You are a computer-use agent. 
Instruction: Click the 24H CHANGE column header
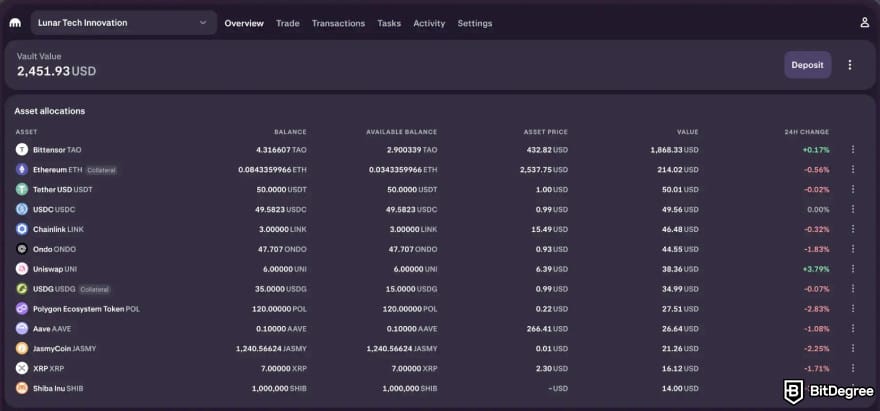click(x=806, y=132)
